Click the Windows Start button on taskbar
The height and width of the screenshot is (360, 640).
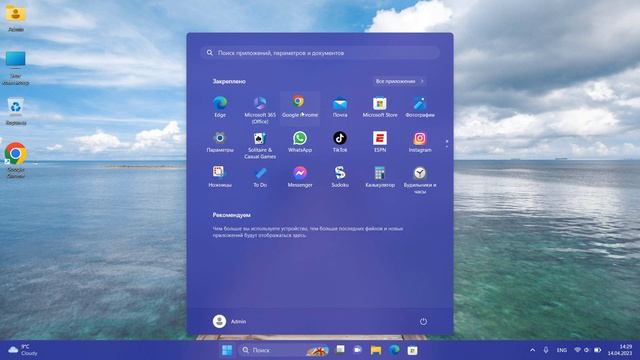click(x=227, y=350)
